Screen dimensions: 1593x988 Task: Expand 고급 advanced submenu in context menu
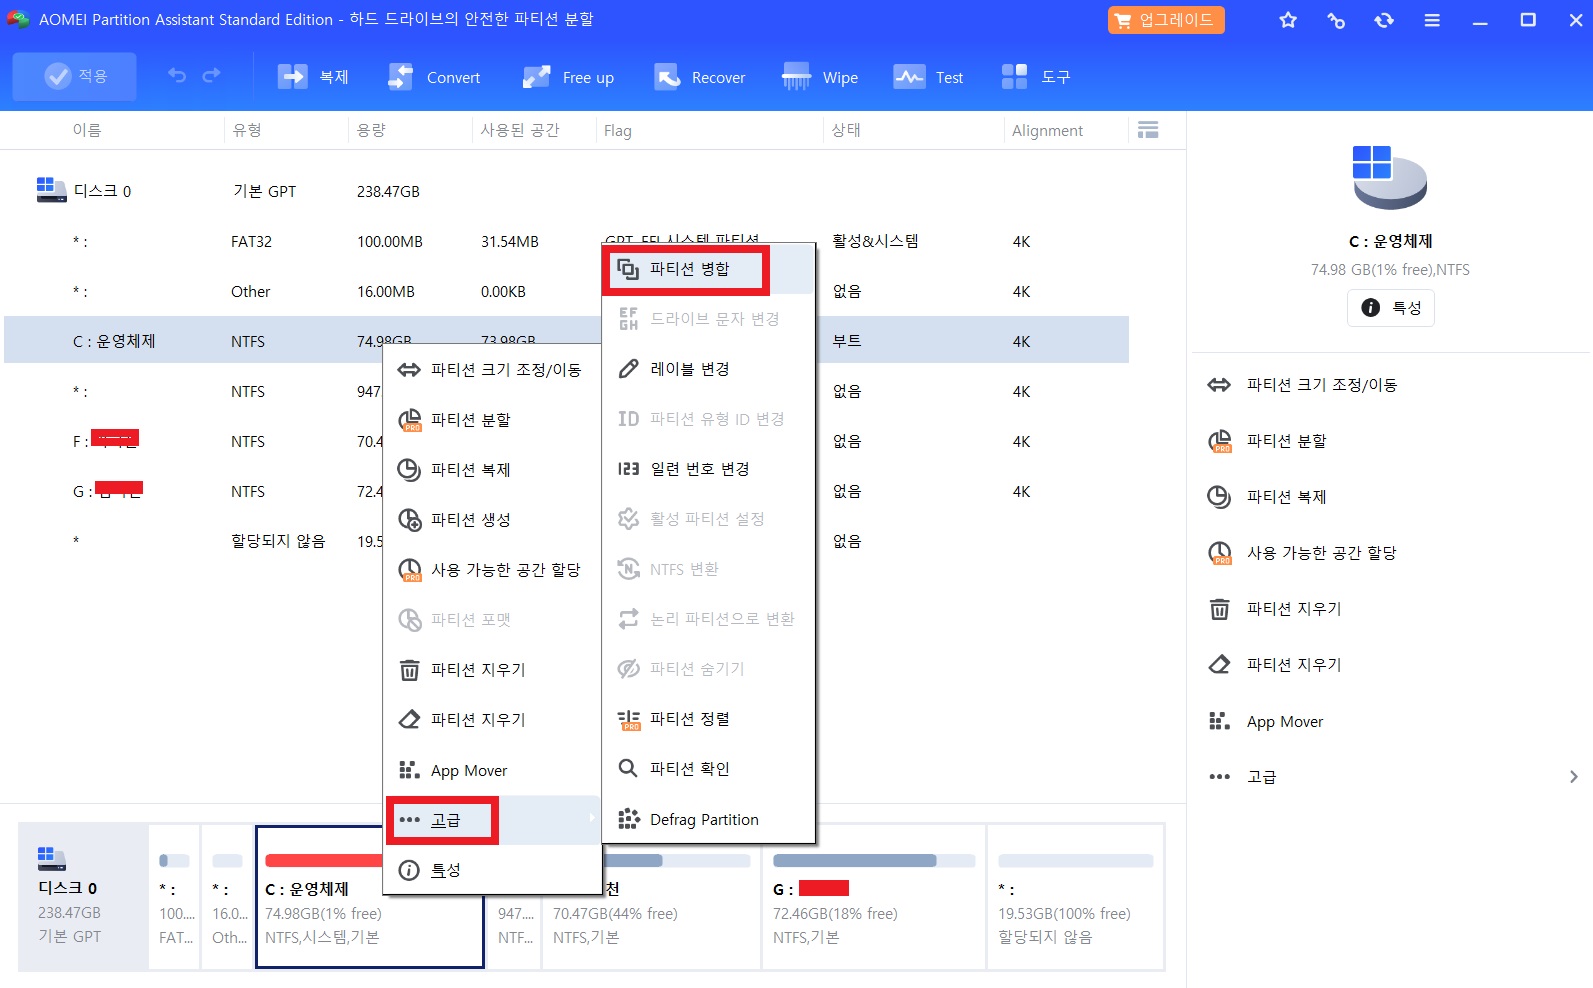pos(492,820)
